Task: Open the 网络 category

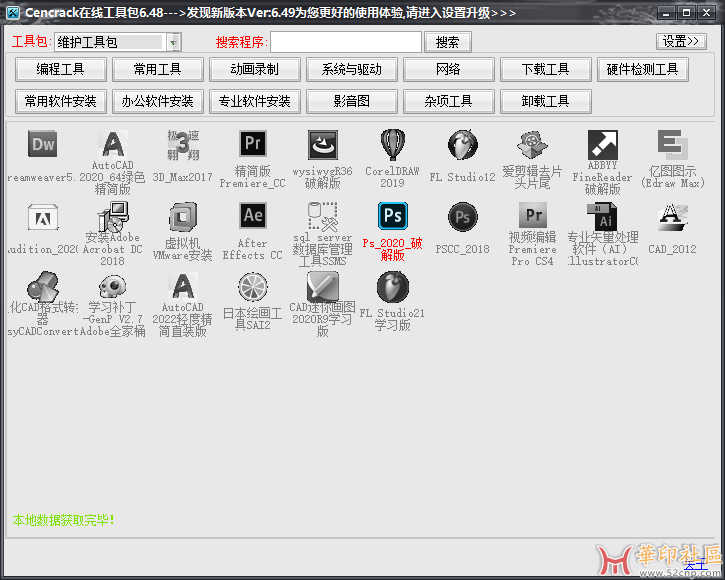Action: pos(449,69)
